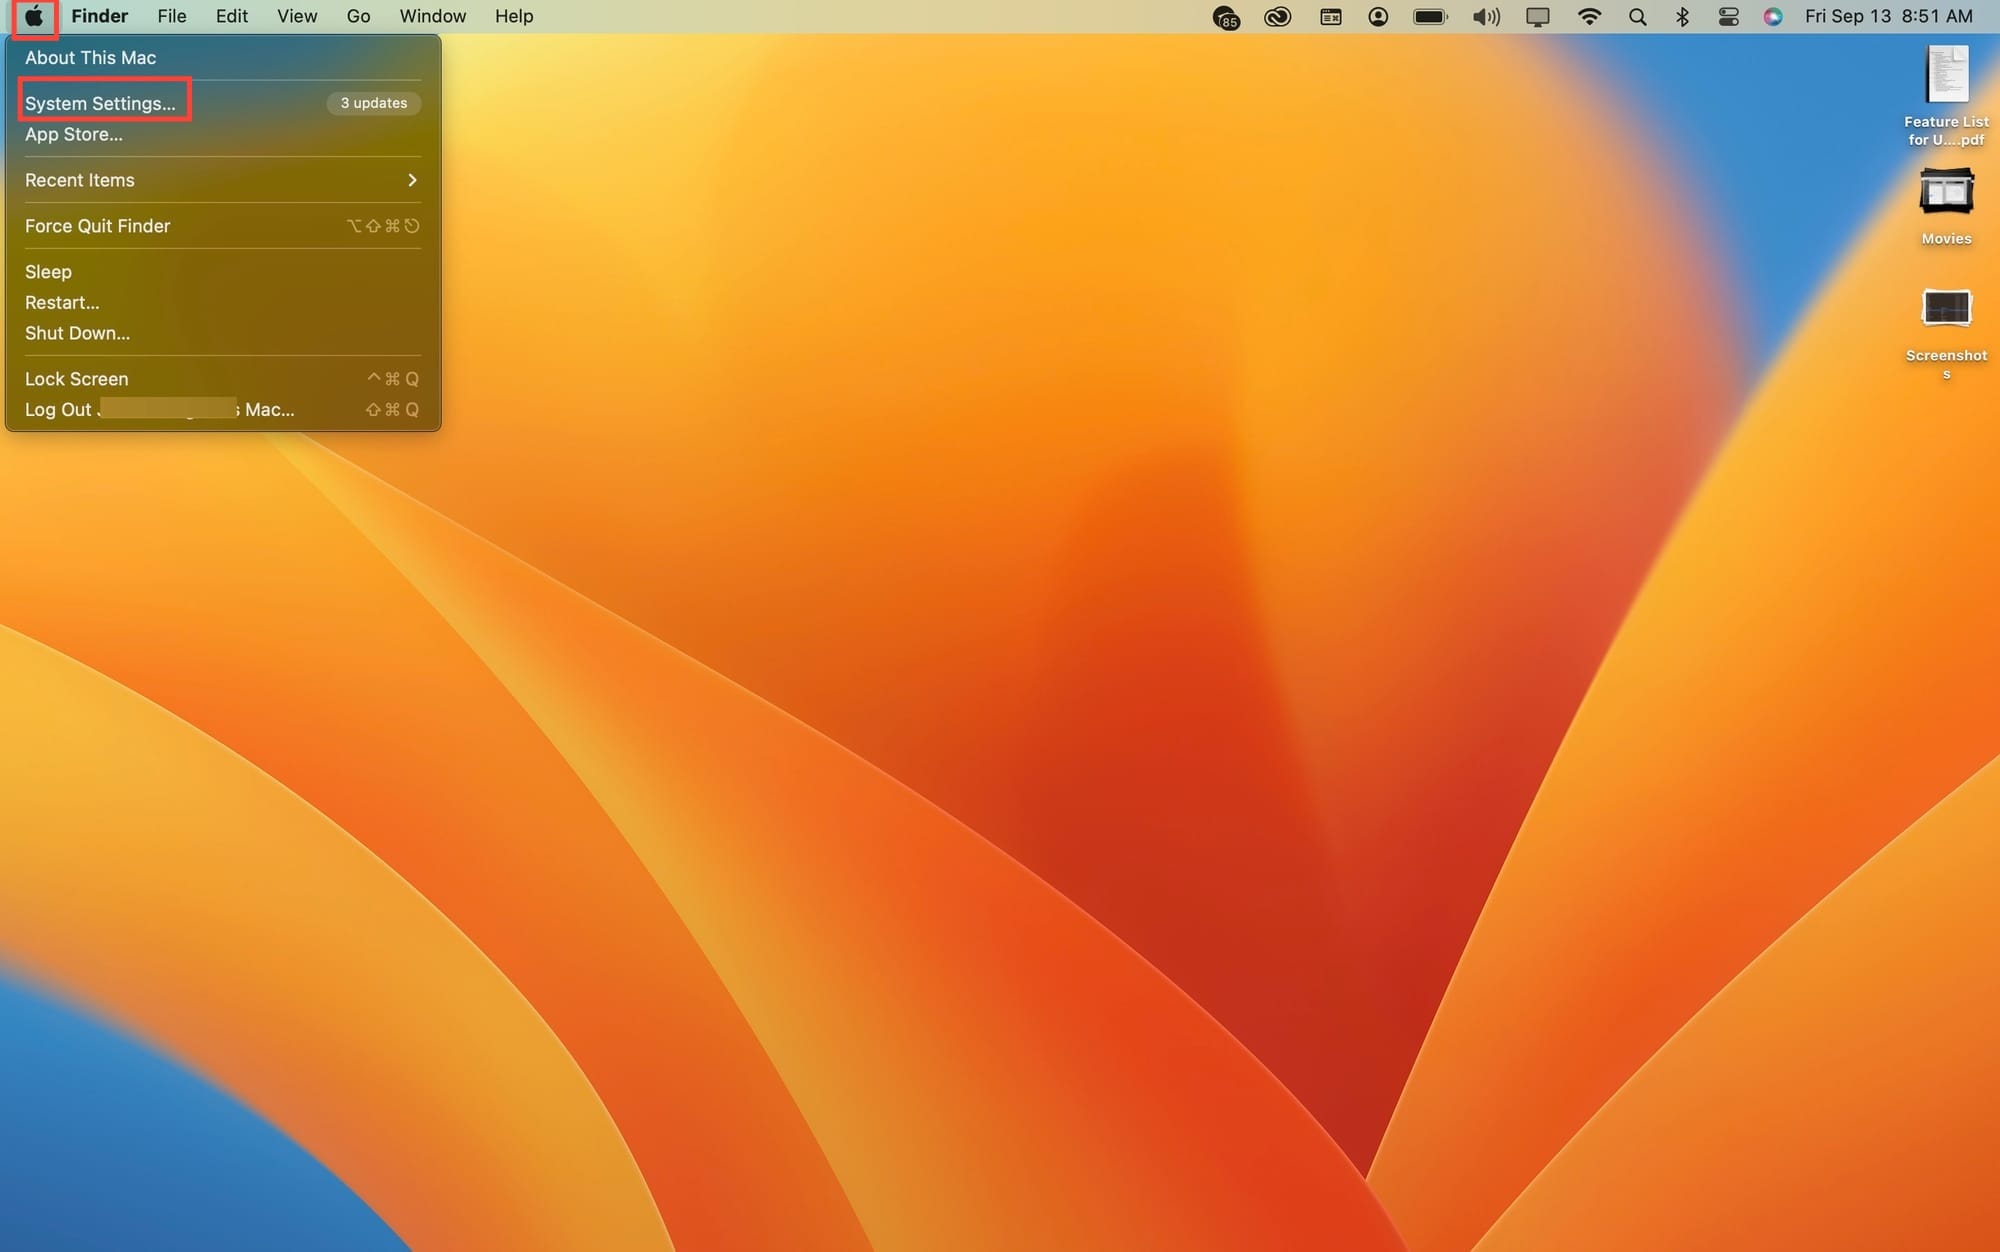
Task: Click the 3 updates badge
Action: [x=373, y=103]
